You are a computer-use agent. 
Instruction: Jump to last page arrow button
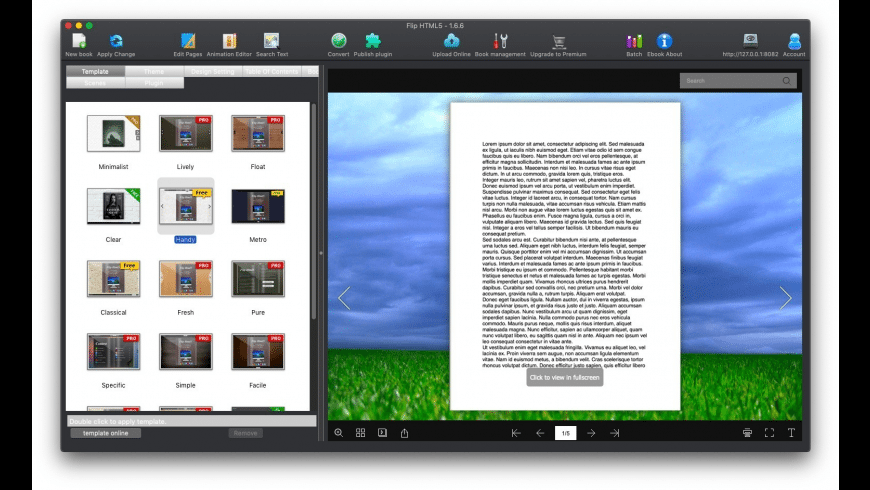(x=615, y=433)
